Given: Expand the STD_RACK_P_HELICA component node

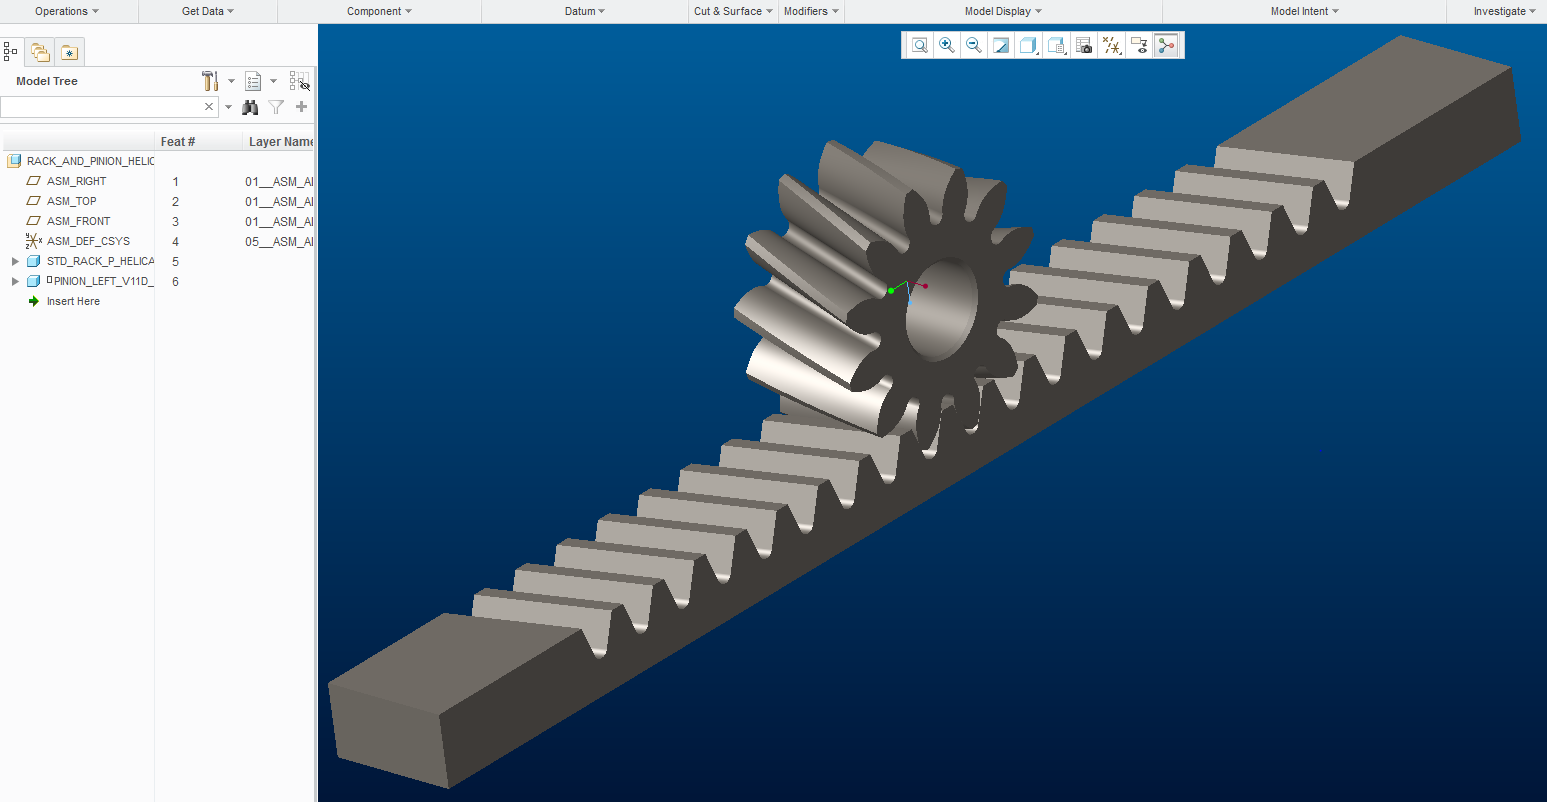Looking at the screenshot, I should [x=15, y=261].
